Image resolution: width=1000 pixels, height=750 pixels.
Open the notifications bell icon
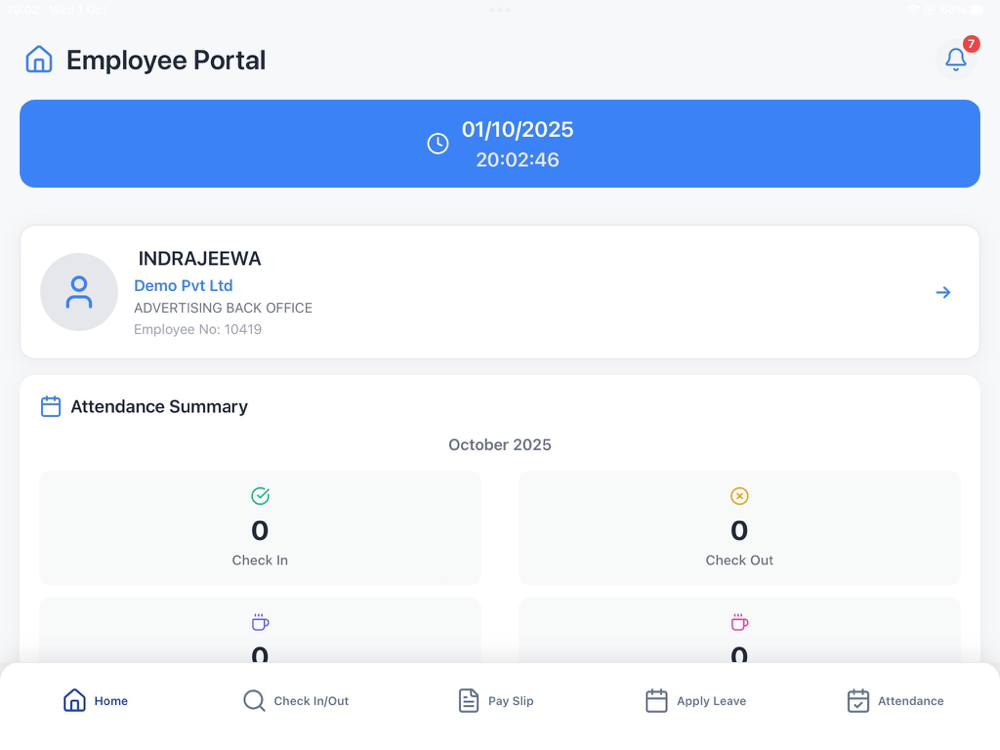(x=956, y=59)
